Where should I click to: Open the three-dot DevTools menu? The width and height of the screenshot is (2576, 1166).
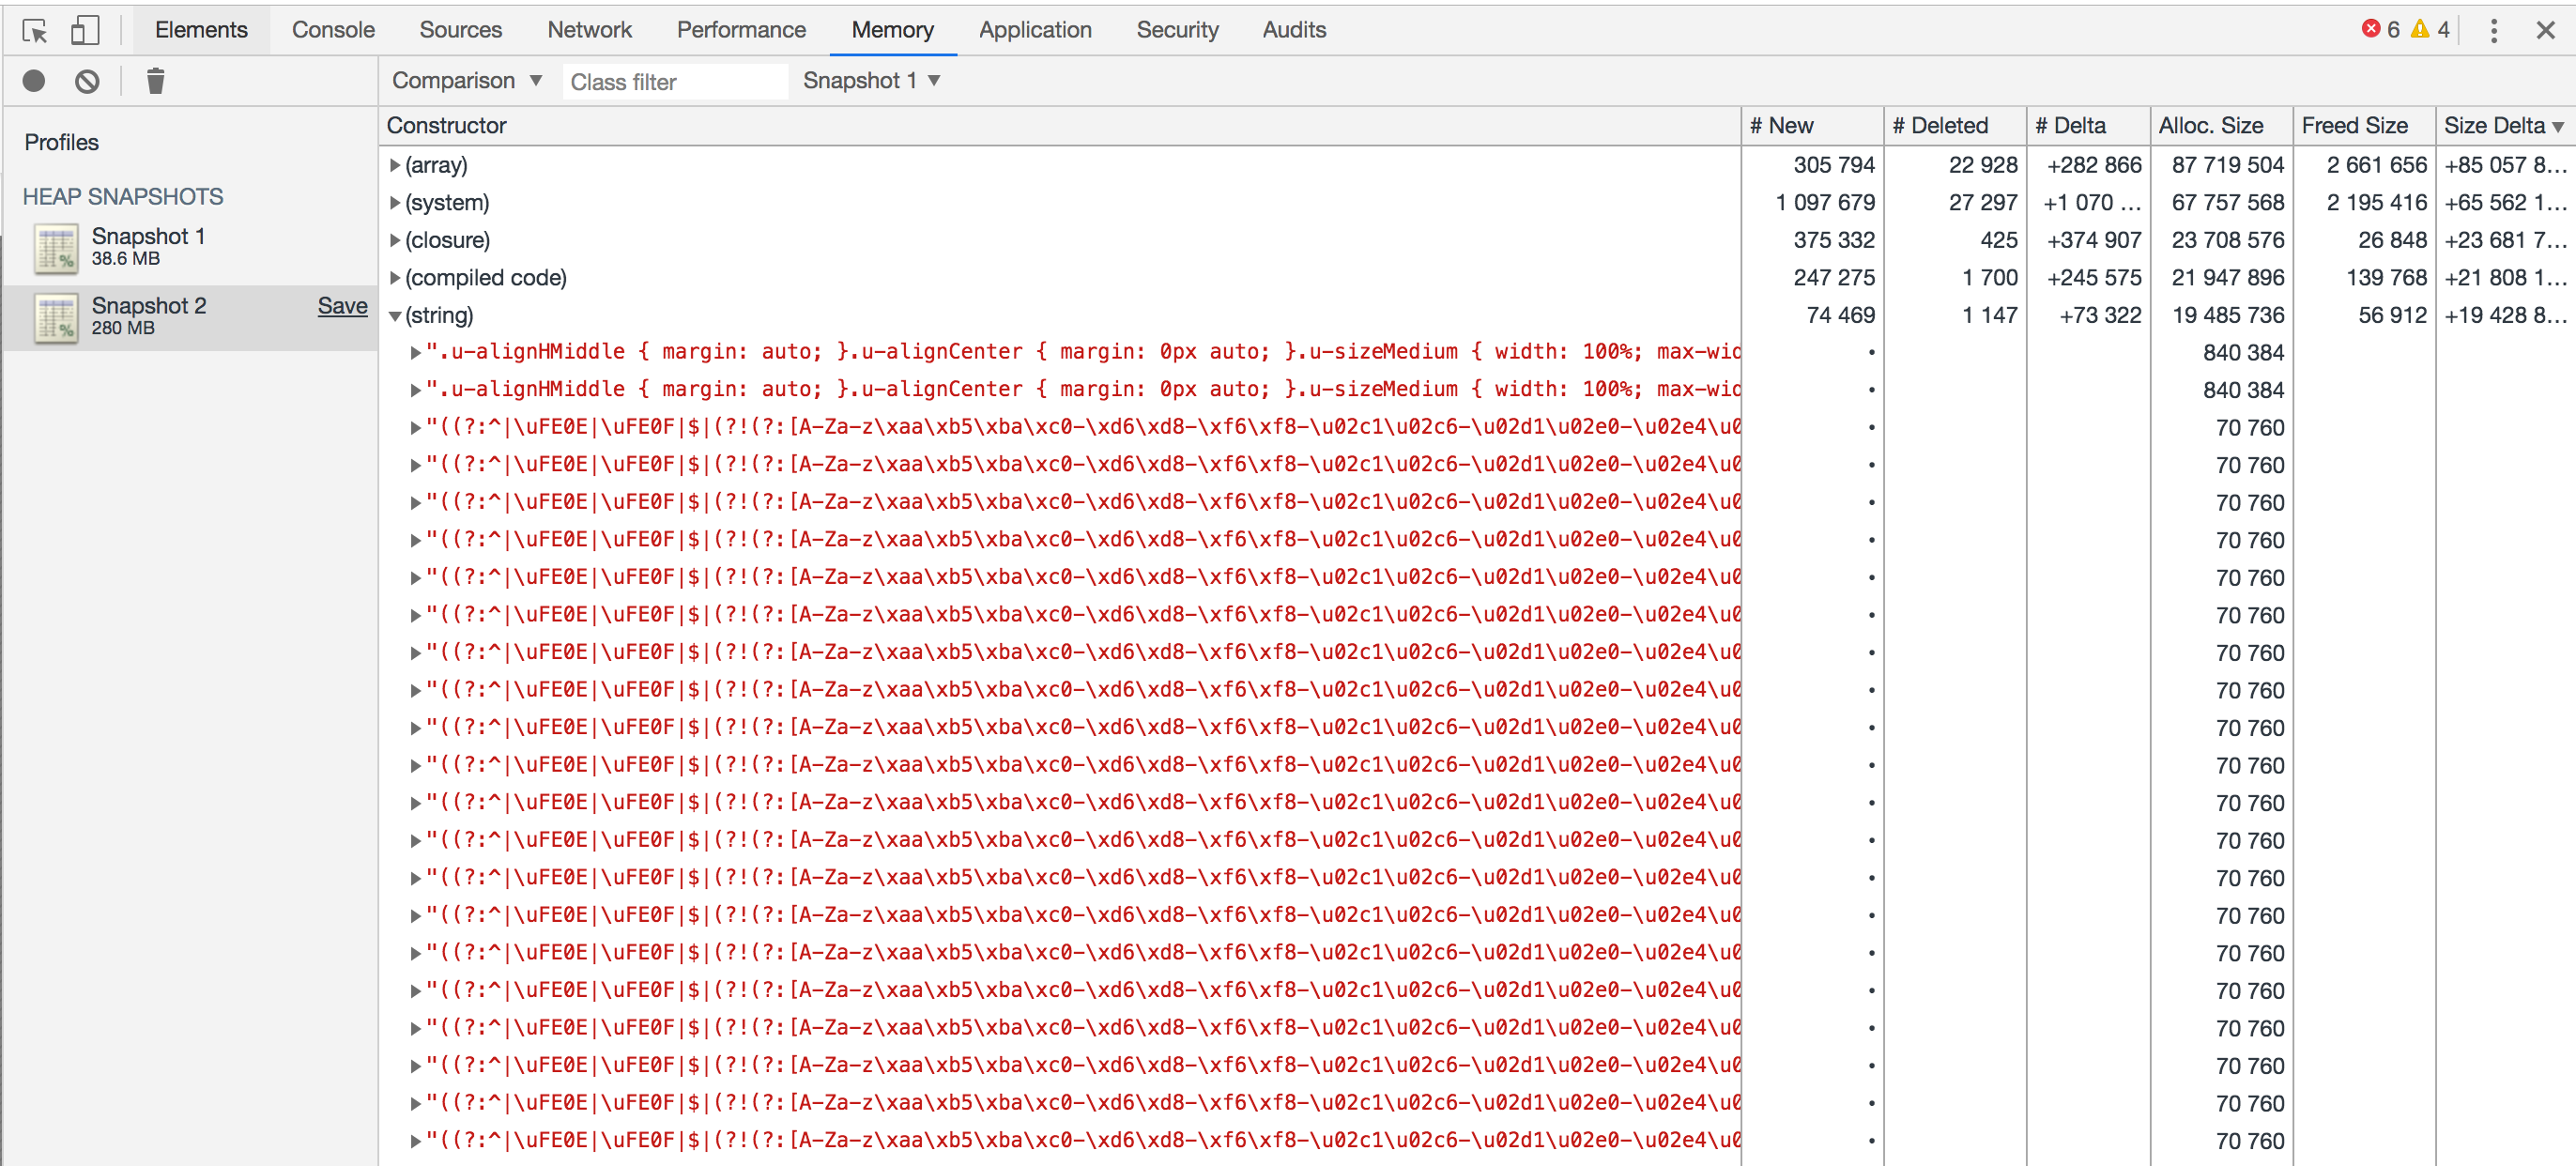(x=2493, y=31)
